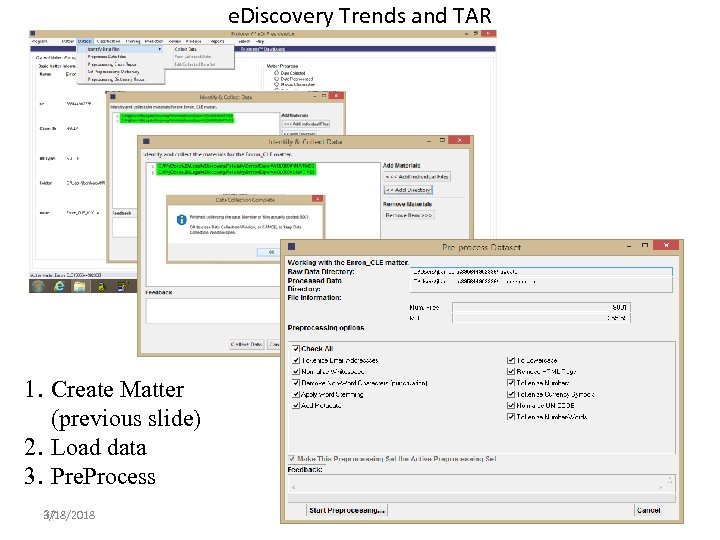The width and height of the screenshot is (720, 540).
Task: Select second green highlighted path in front window
Action: [x=236, y=172]
